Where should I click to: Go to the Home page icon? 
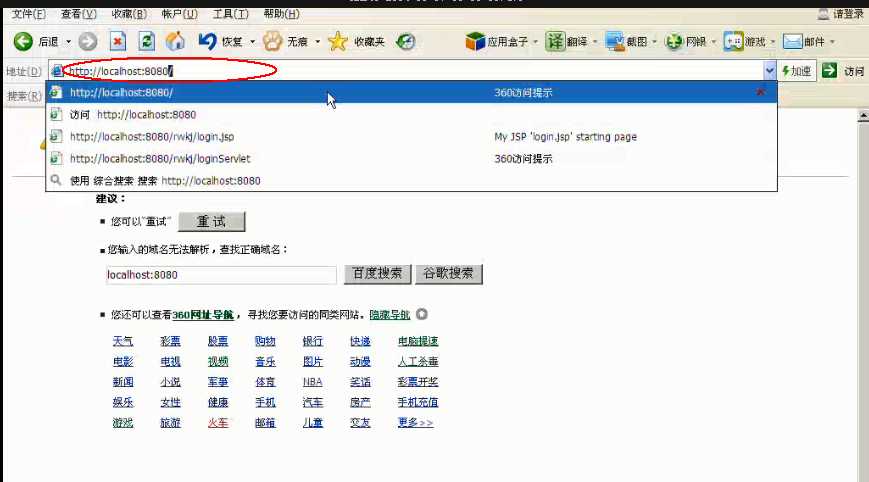click(175, 42)
